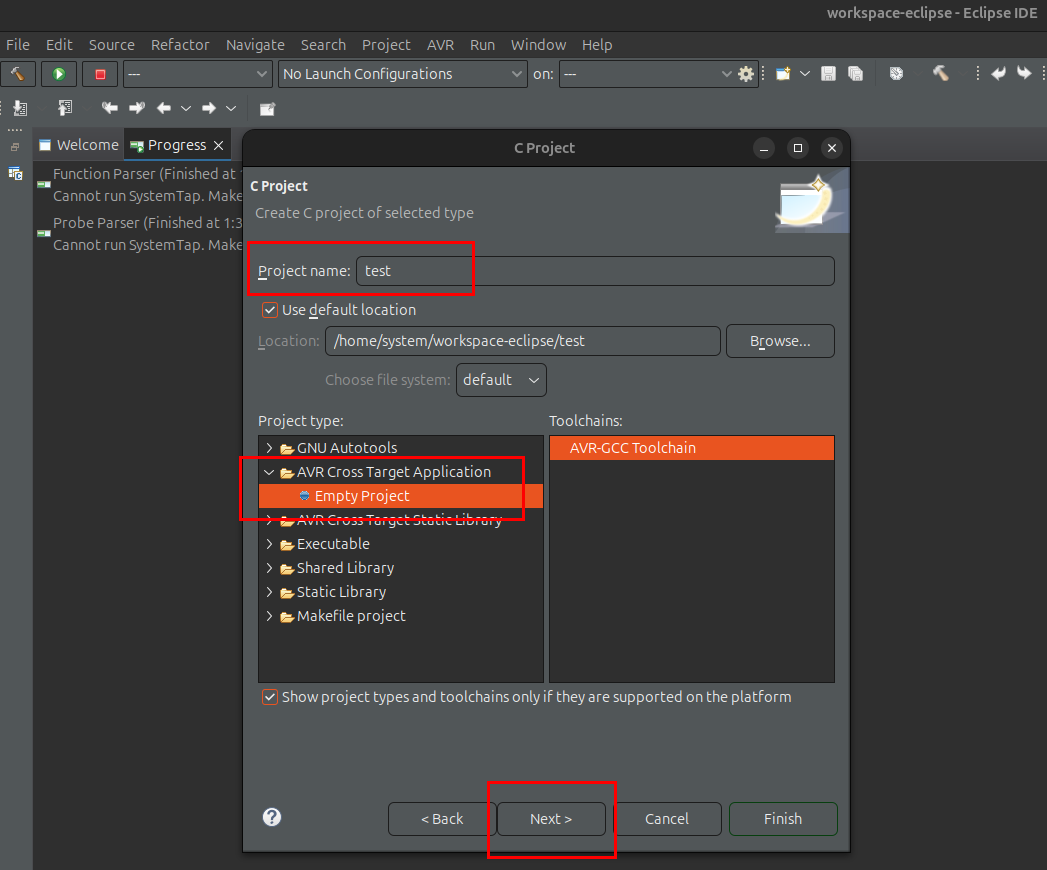Expand Static Library project type
This screenshot has height=870, width=1047.
269,592
